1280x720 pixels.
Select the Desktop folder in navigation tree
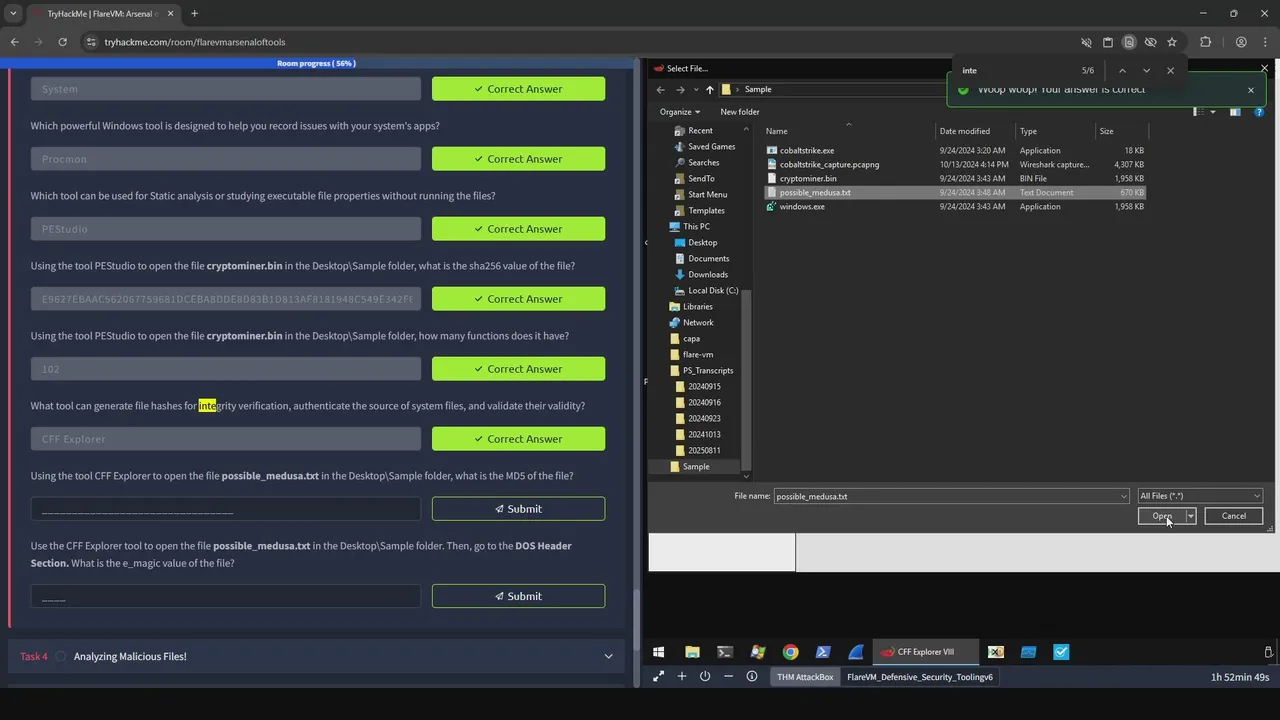pyautogui.click(x=702, y=243)
